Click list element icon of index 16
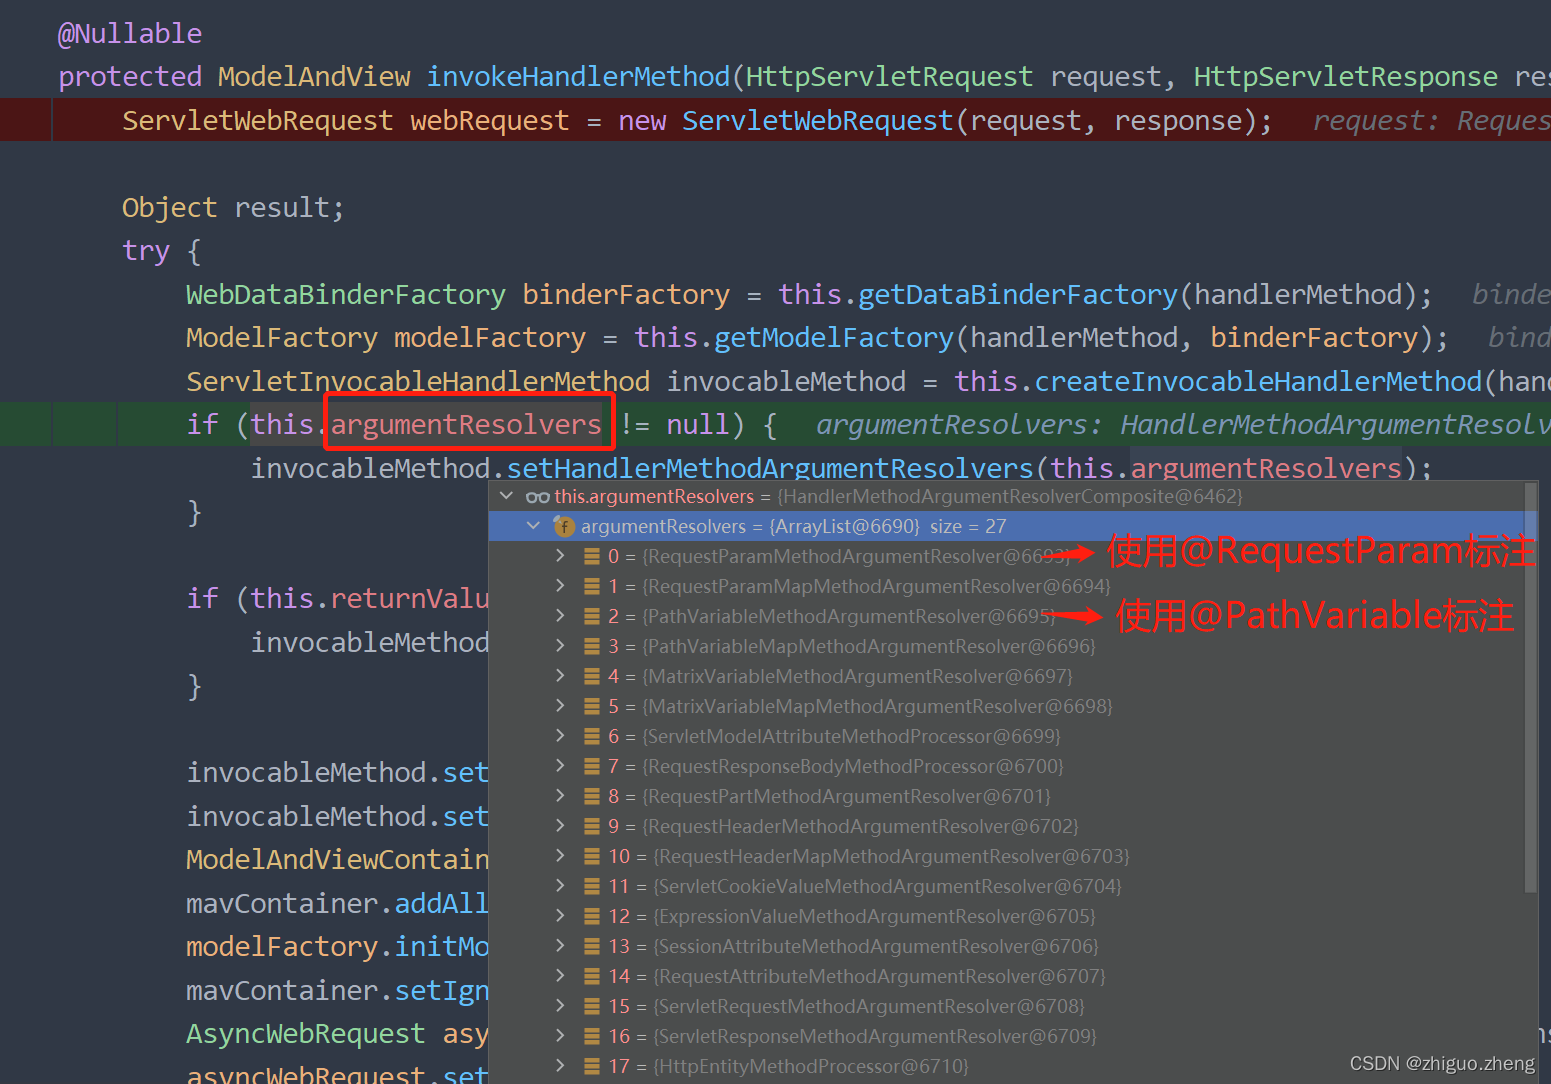 coord(592,1036)
